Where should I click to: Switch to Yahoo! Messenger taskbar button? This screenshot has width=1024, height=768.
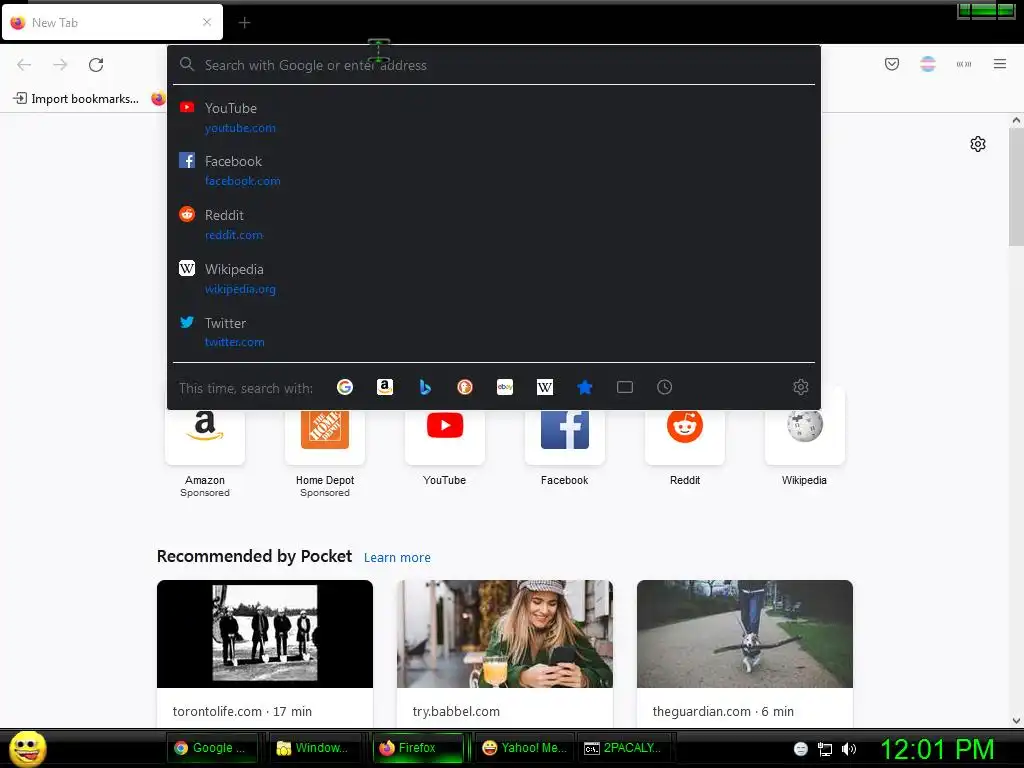click(526, 748)
